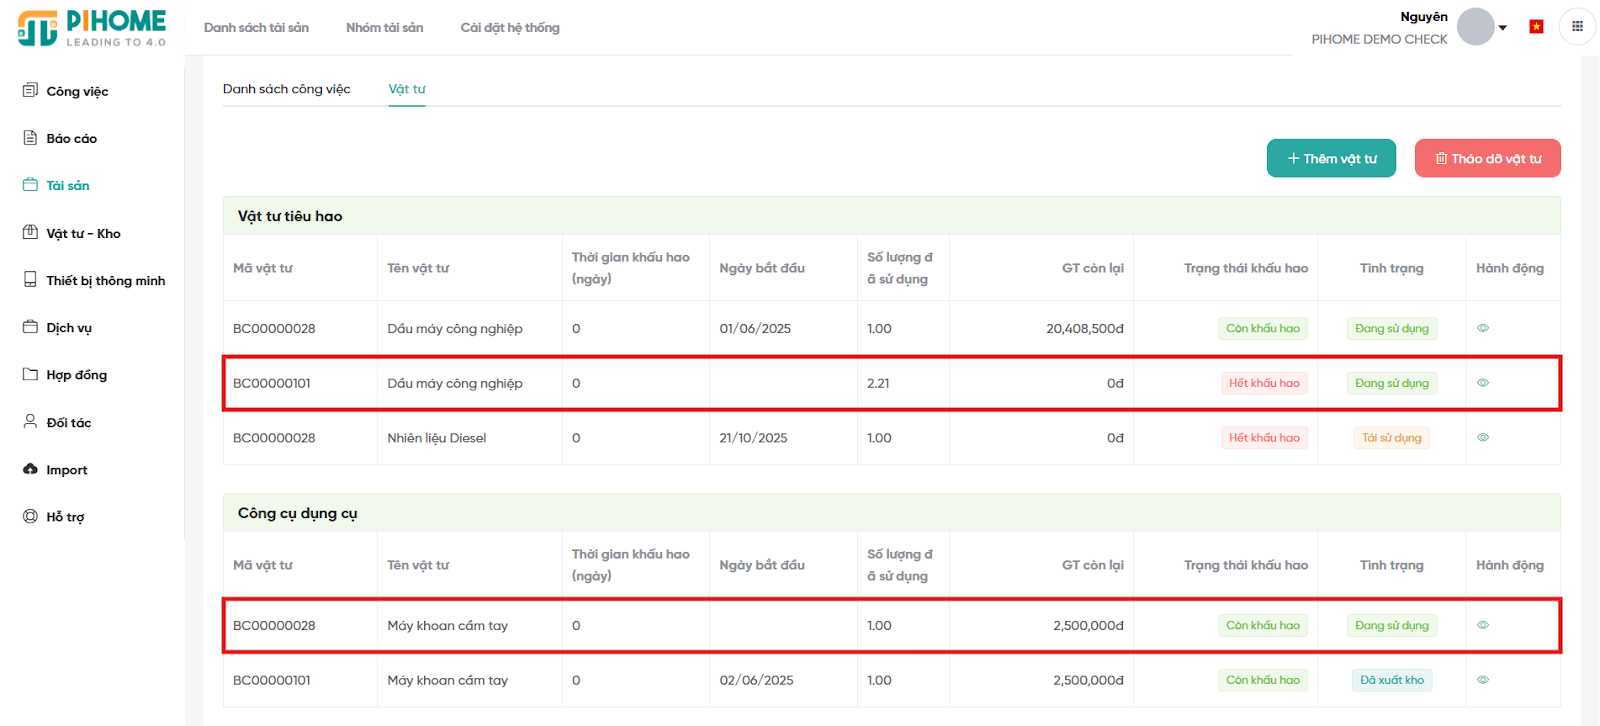Click eye icon for first Dầu máy row
The image size is (1600, 726).
point(1483,328)
